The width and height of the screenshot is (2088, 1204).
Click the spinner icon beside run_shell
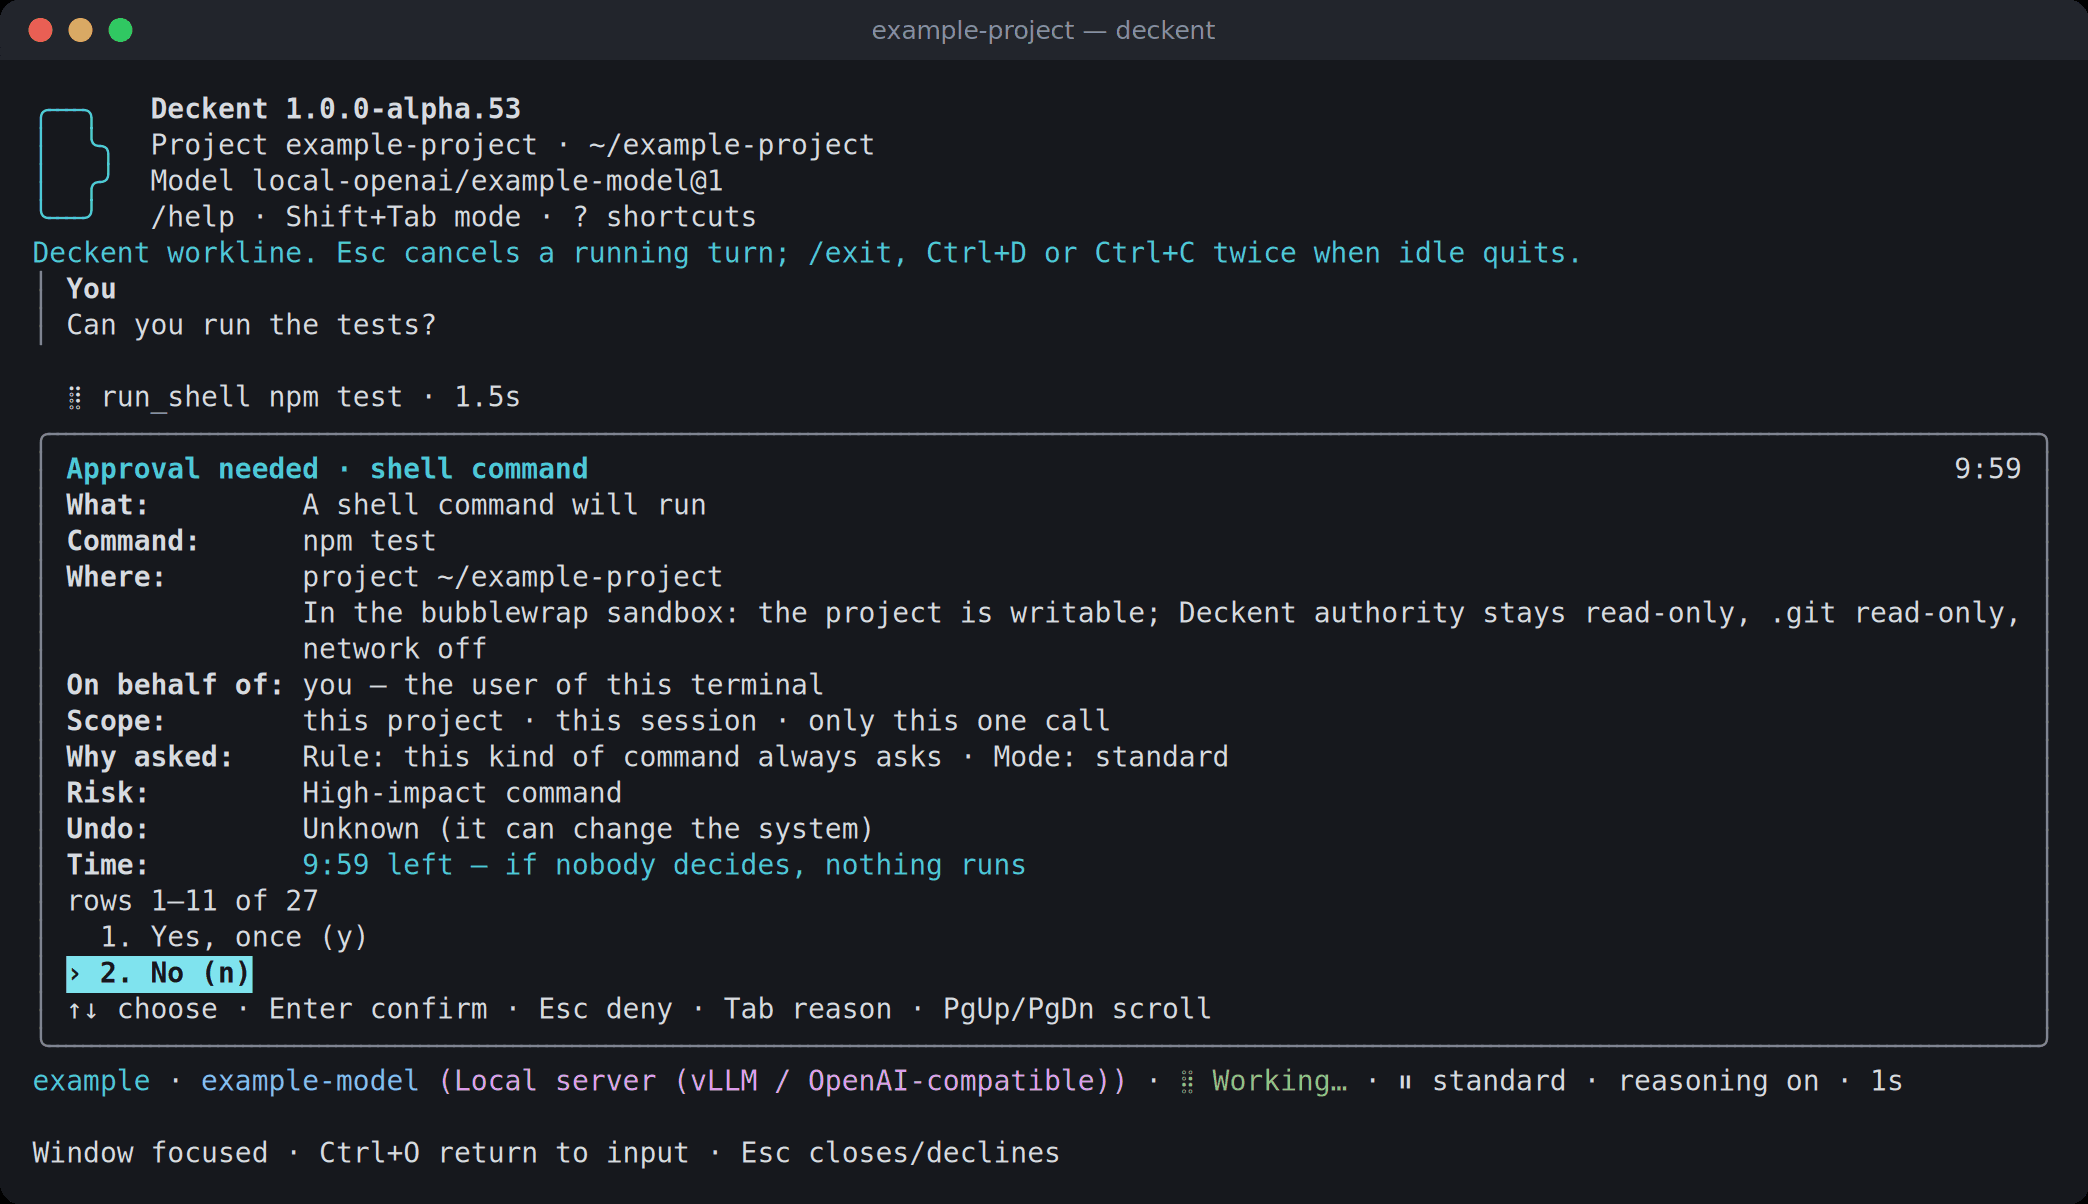pos(75,398)
